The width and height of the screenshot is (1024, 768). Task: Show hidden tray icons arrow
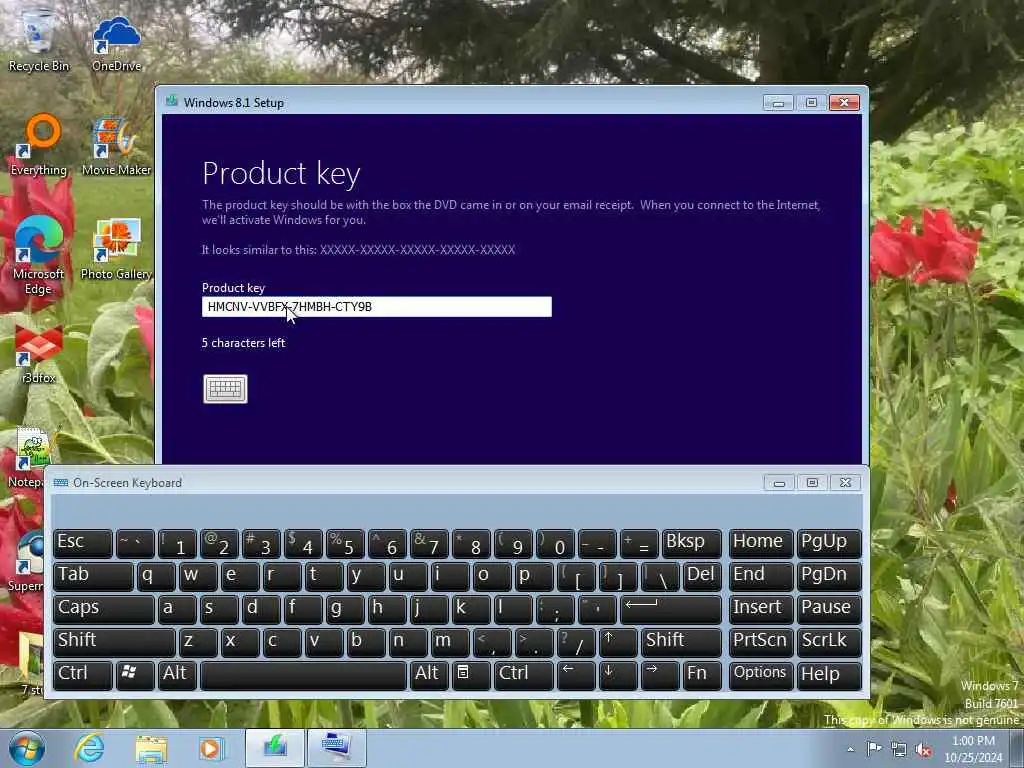point(850,750)
